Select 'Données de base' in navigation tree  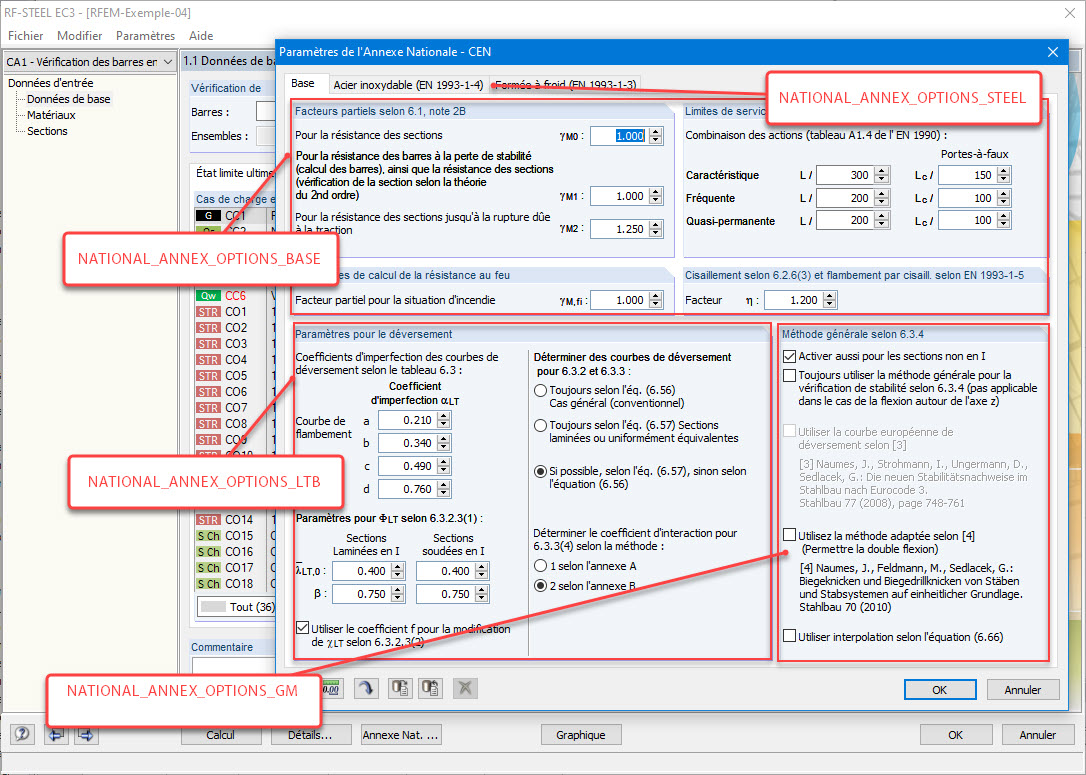tap(69, 99)
